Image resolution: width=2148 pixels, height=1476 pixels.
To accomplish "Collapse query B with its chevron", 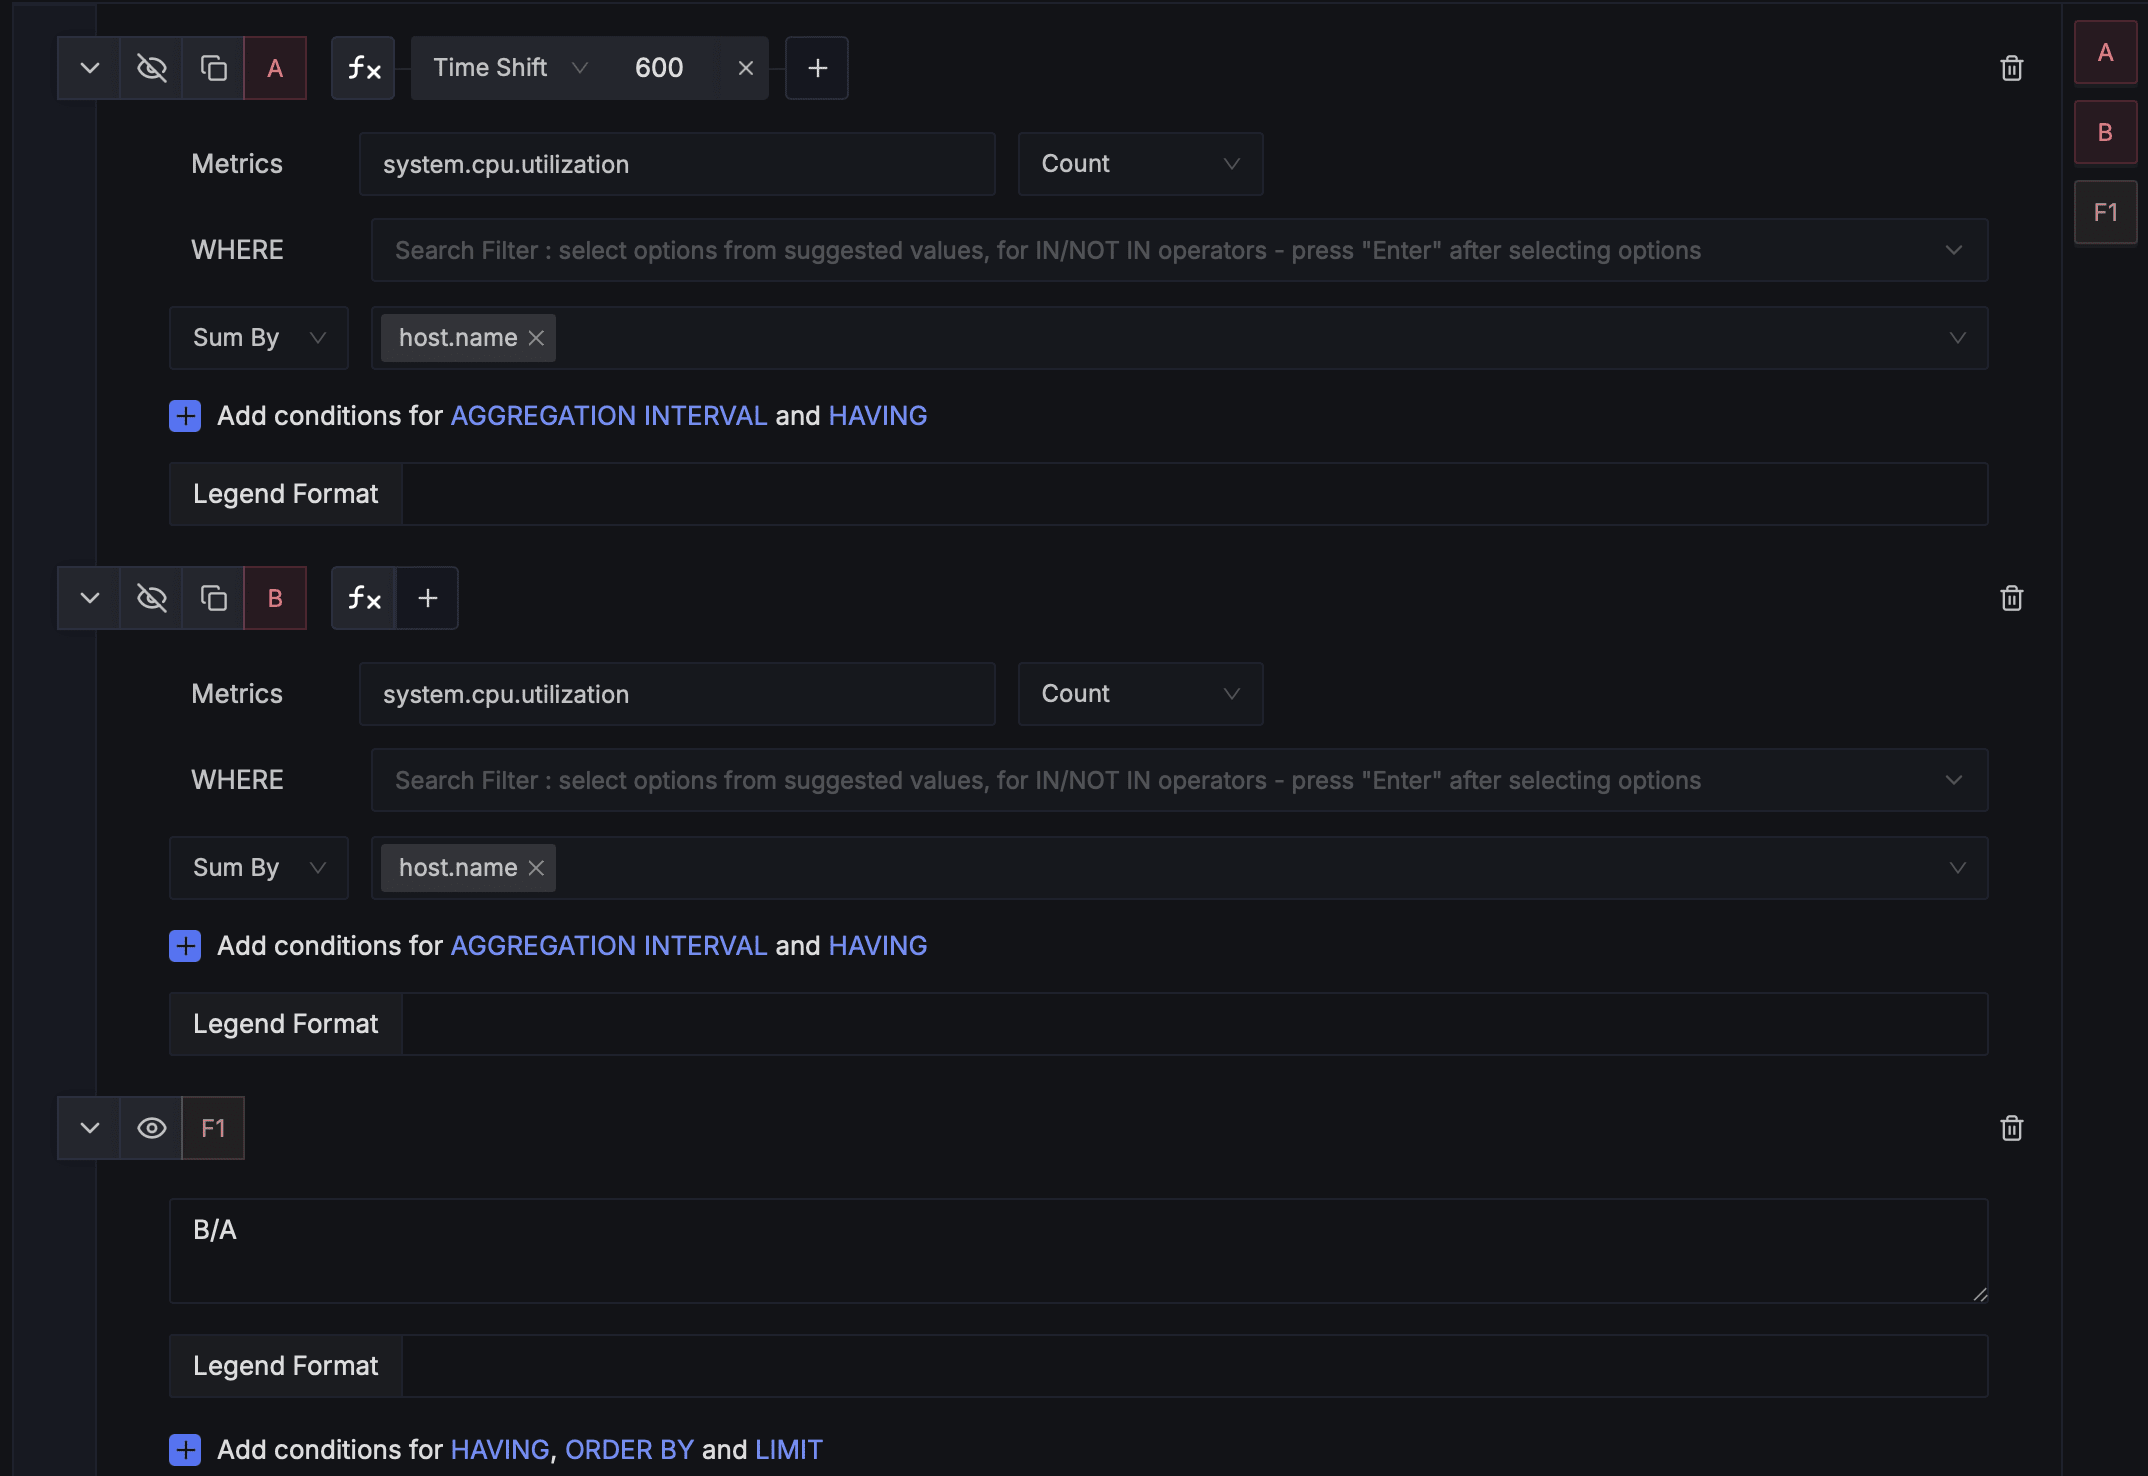I will click(x=88, y=597).
